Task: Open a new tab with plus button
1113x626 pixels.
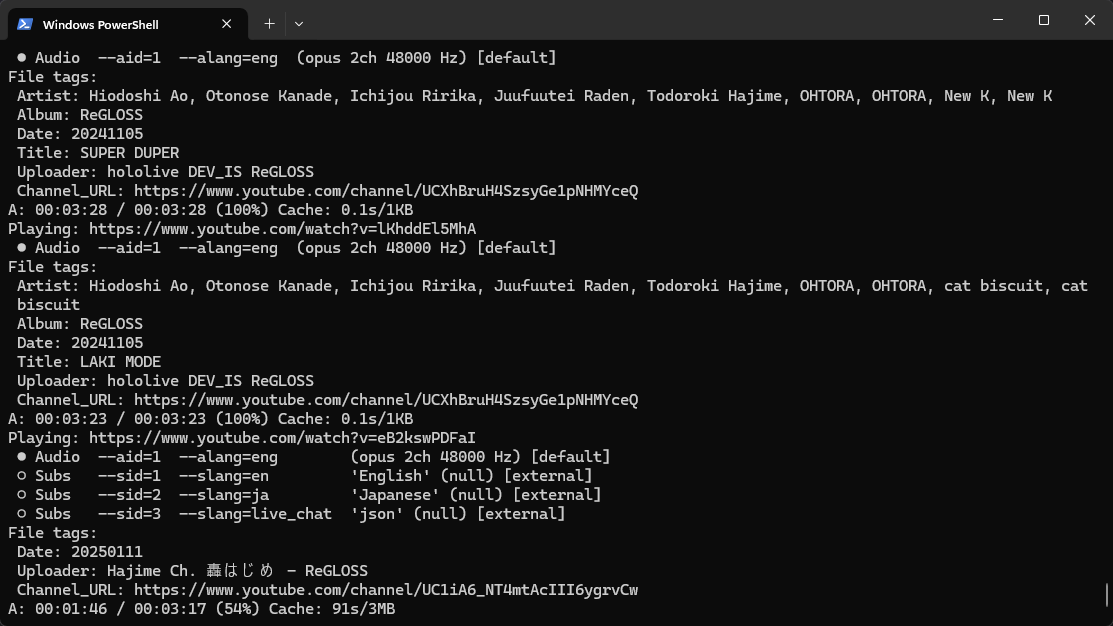Action: (269, 23)
